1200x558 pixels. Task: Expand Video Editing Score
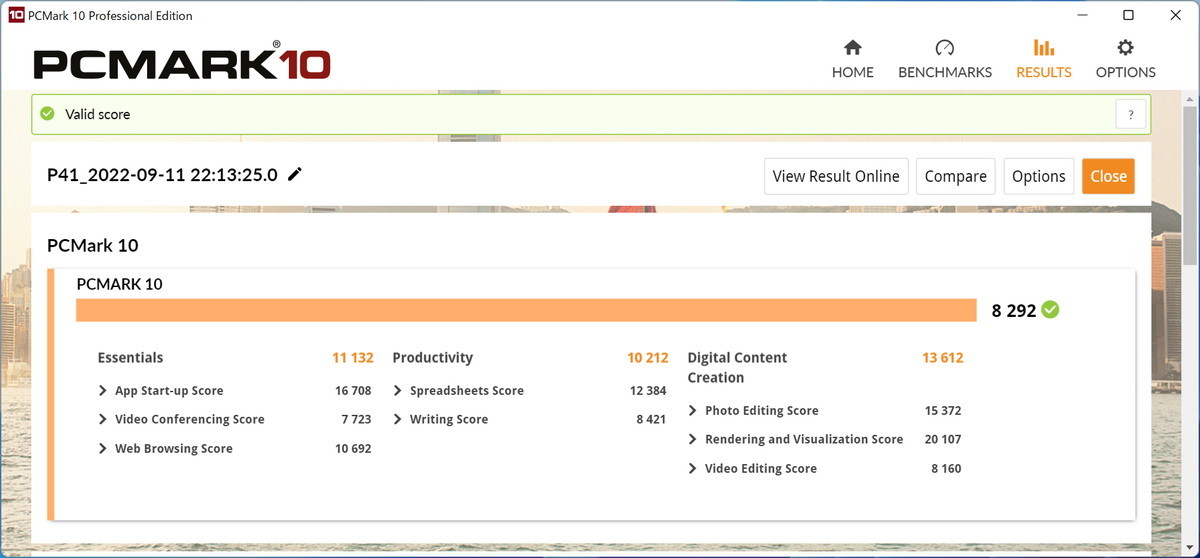(693, 469)
